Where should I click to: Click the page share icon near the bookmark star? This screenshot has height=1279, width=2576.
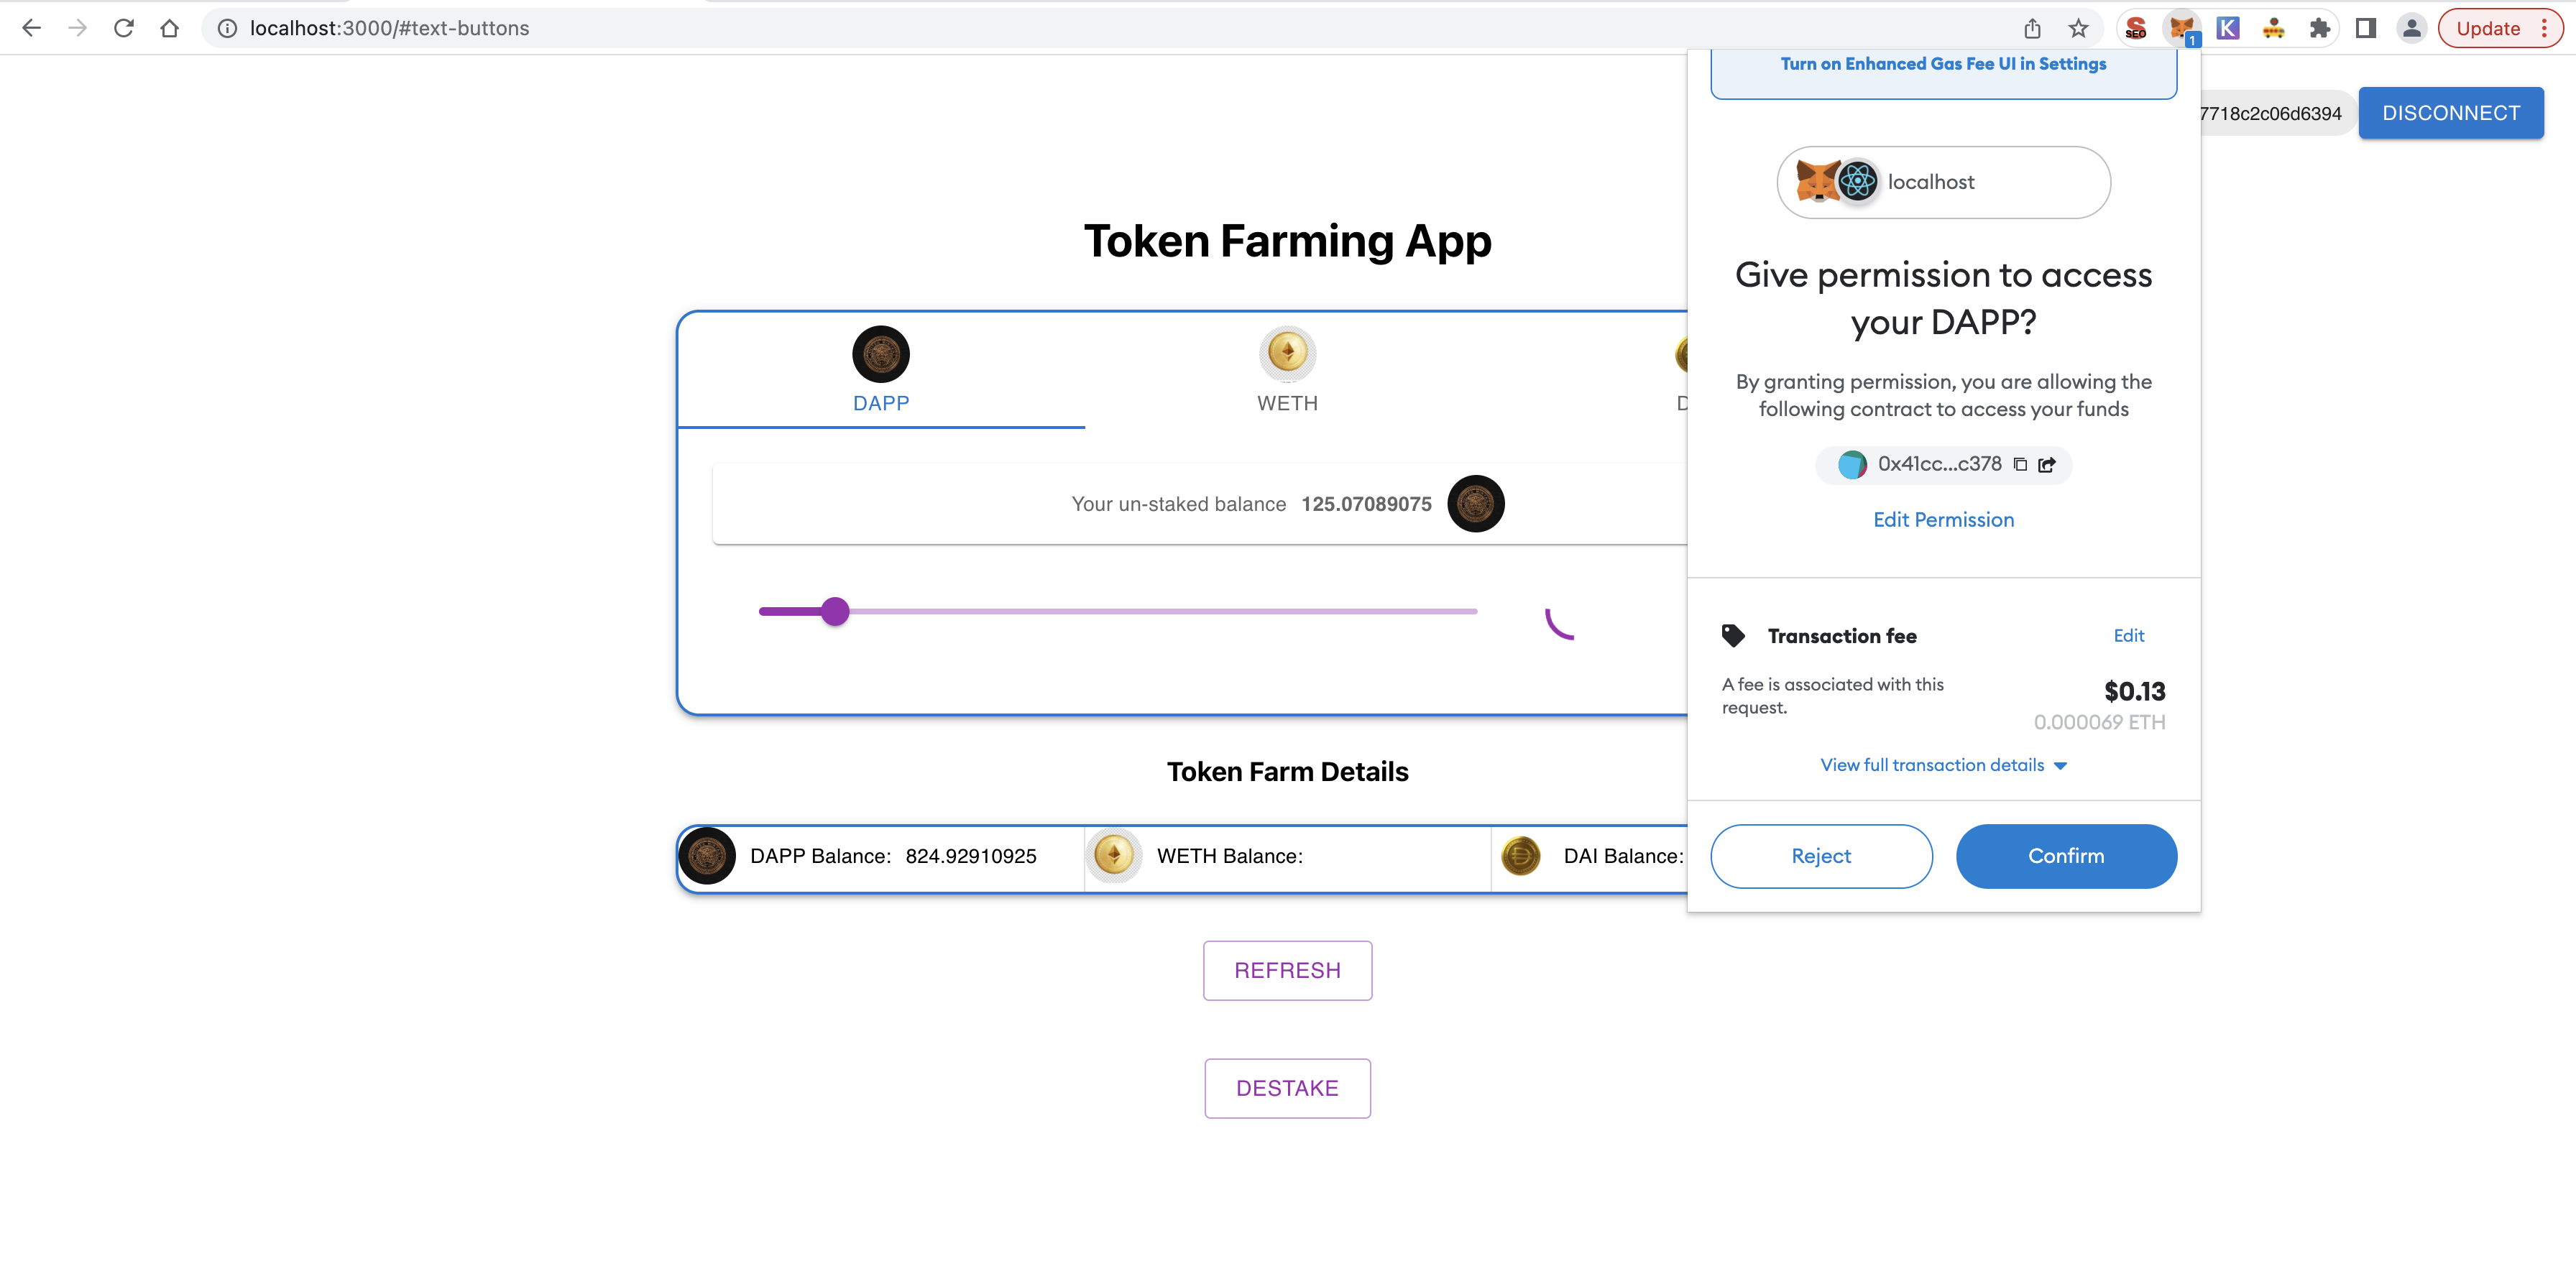2032,27
